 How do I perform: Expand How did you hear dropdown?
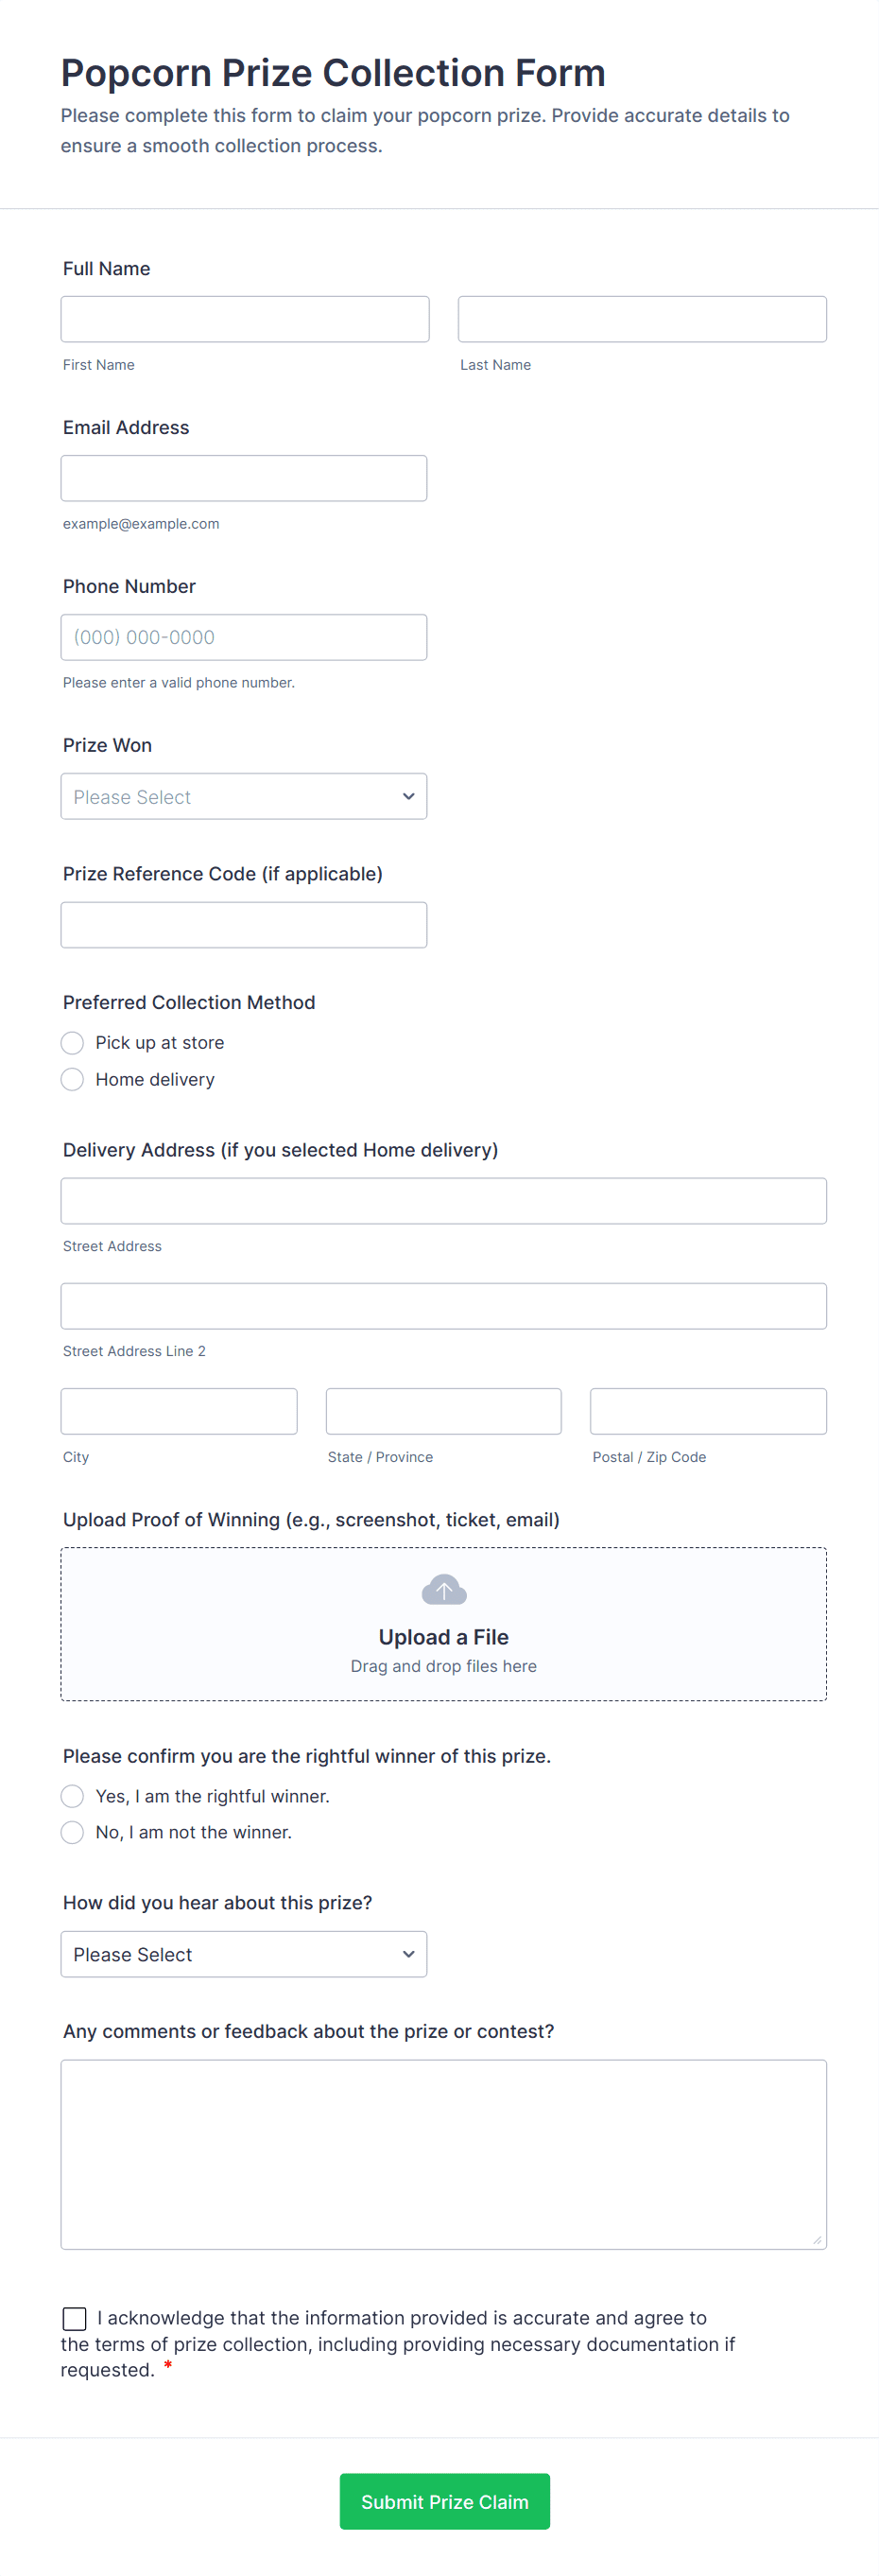point(244,1954)
